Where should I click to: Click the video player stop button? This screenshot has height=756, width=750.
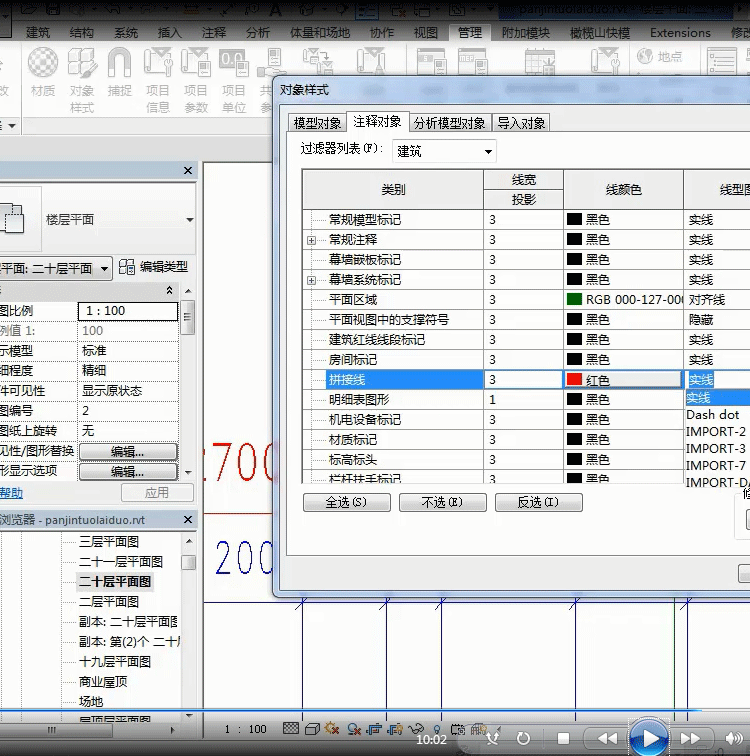pyautogui.click(x=563, y=738)
